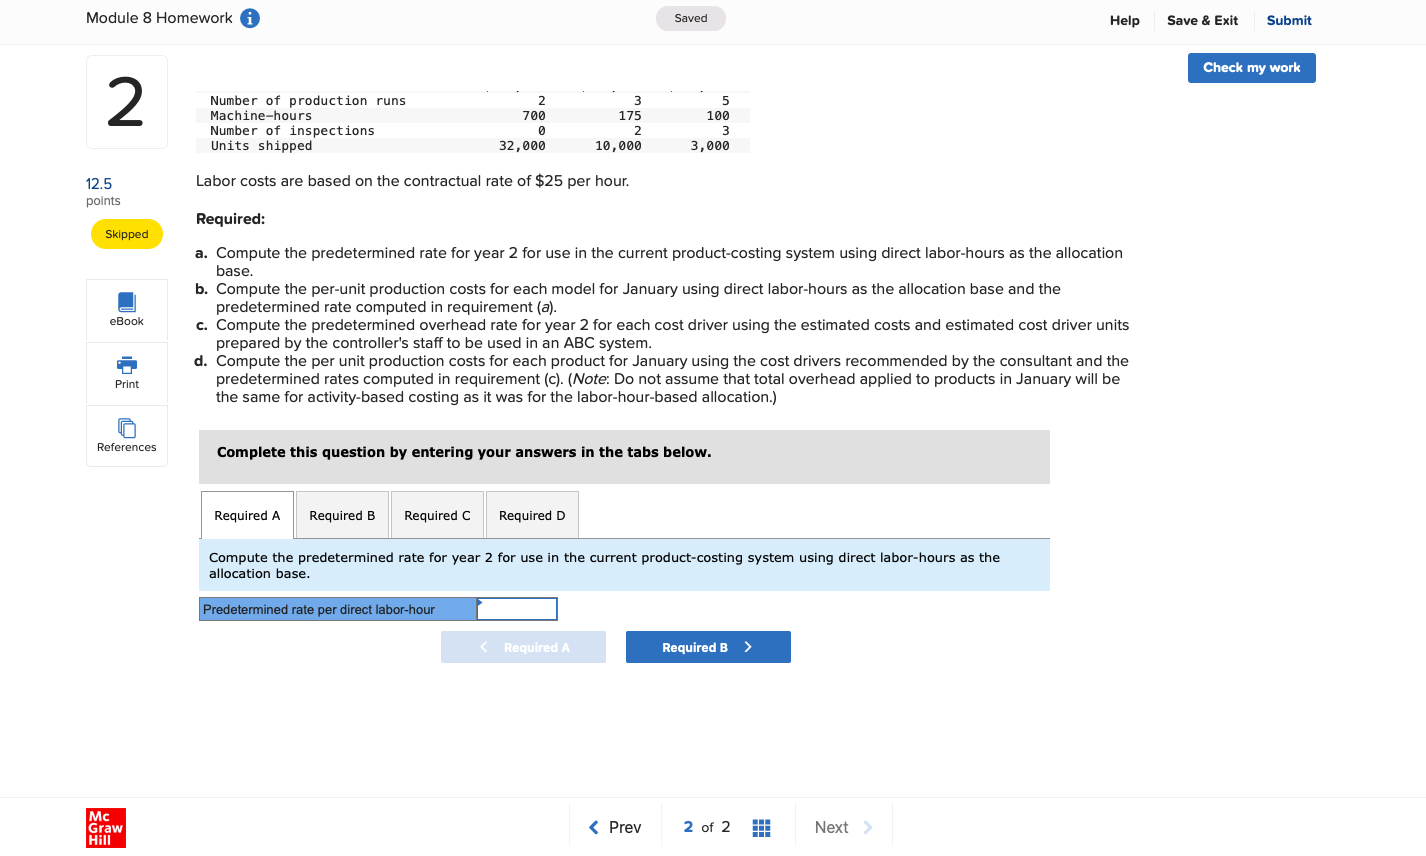Image resolution: width=1426 pixels, height=856 pixels.
Task: Open the Help menu
Action: [x=1124, y=20]
